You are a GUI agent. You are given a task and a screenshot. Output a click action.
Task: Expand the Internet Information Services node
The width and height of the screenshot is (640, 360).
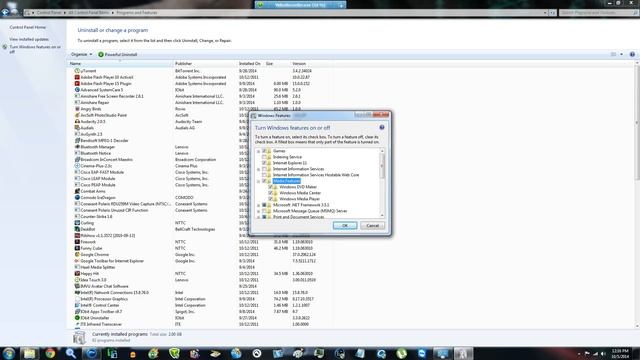pos(258,169)
